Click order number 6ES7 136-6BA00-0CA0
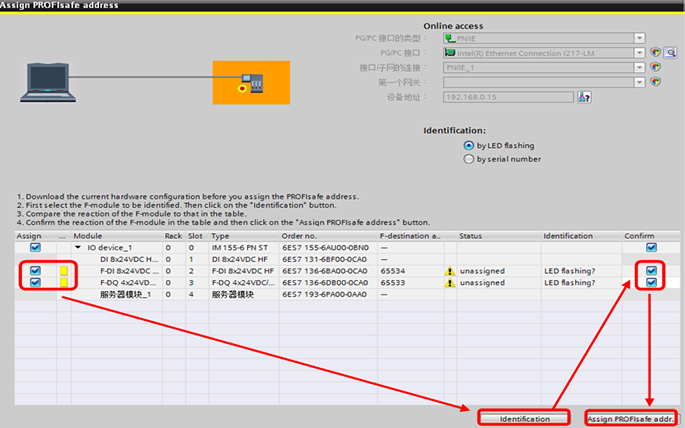 coord(325,271)
